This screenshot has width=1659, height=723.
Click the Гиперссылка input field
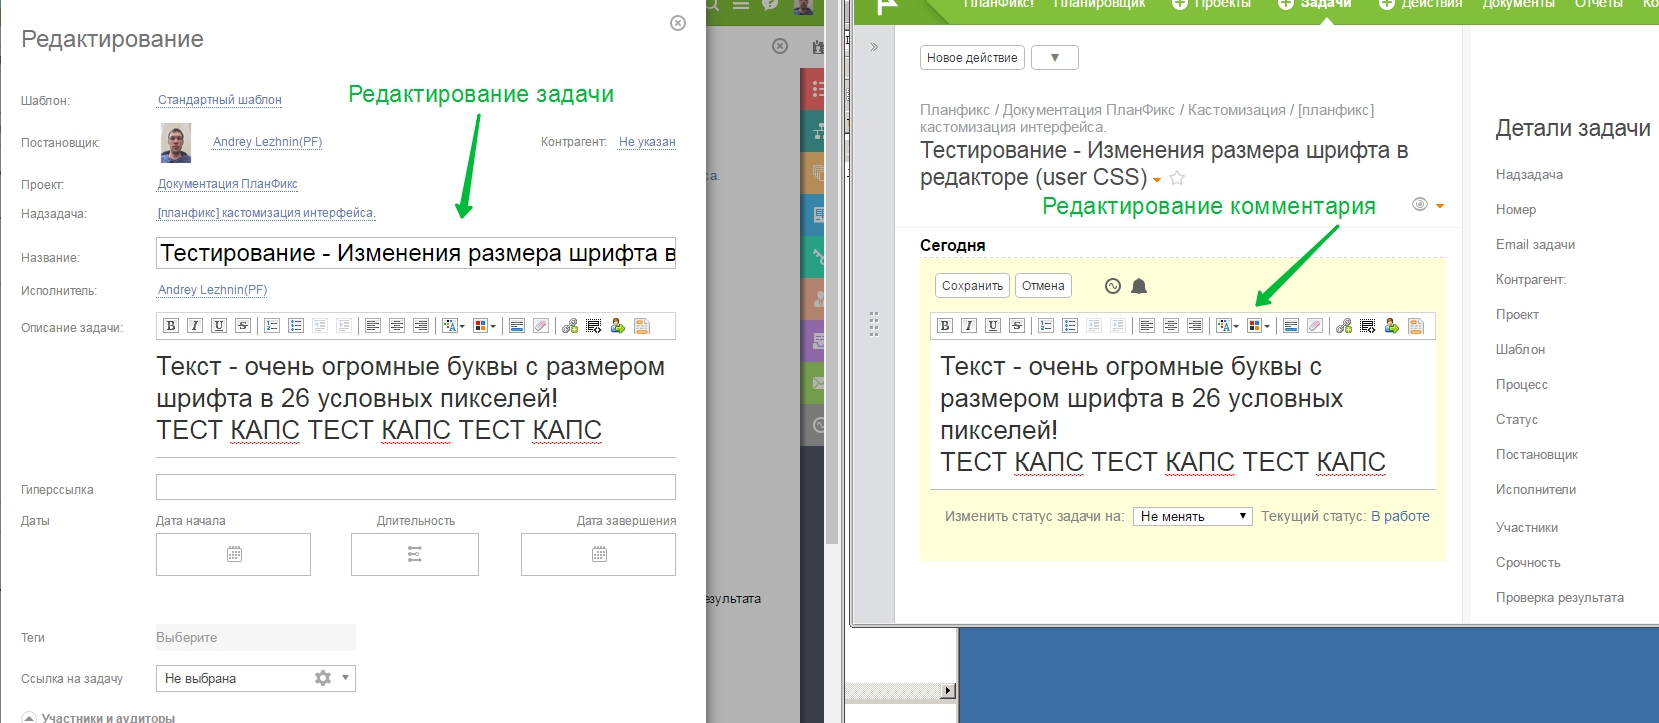tap(415, 487)
